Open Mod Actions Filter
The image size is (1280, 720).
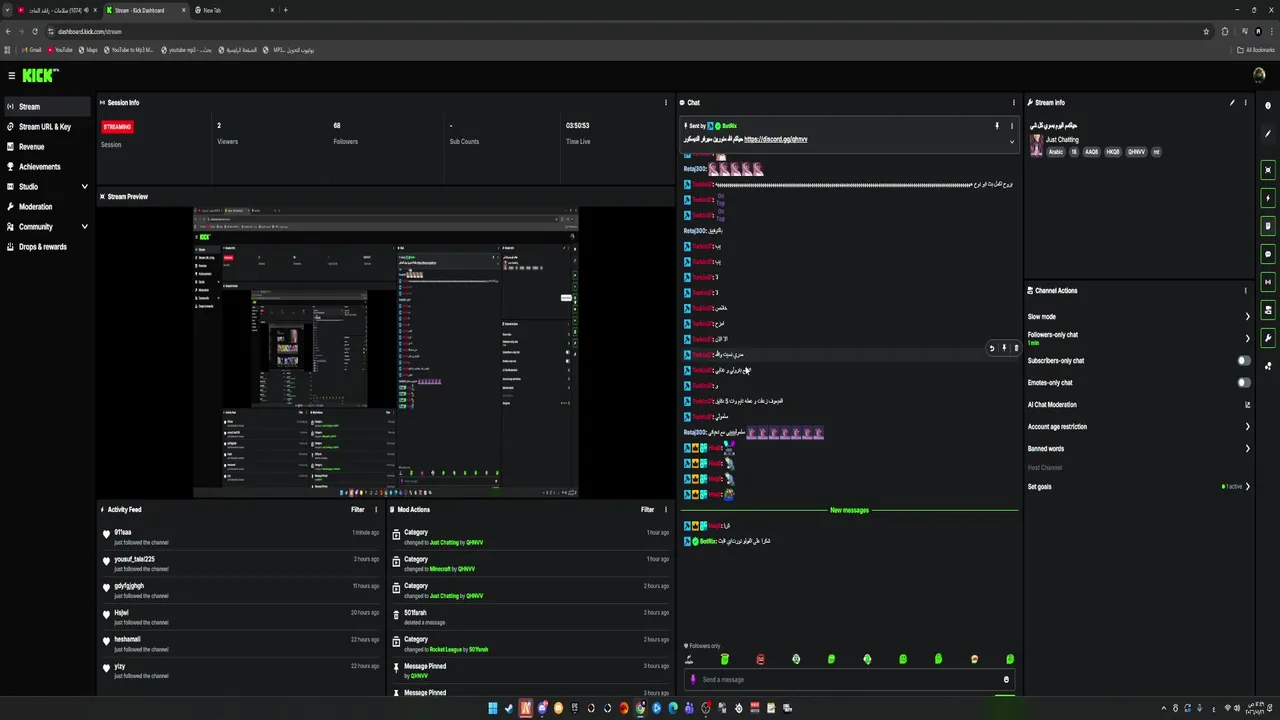pos(648,509)
